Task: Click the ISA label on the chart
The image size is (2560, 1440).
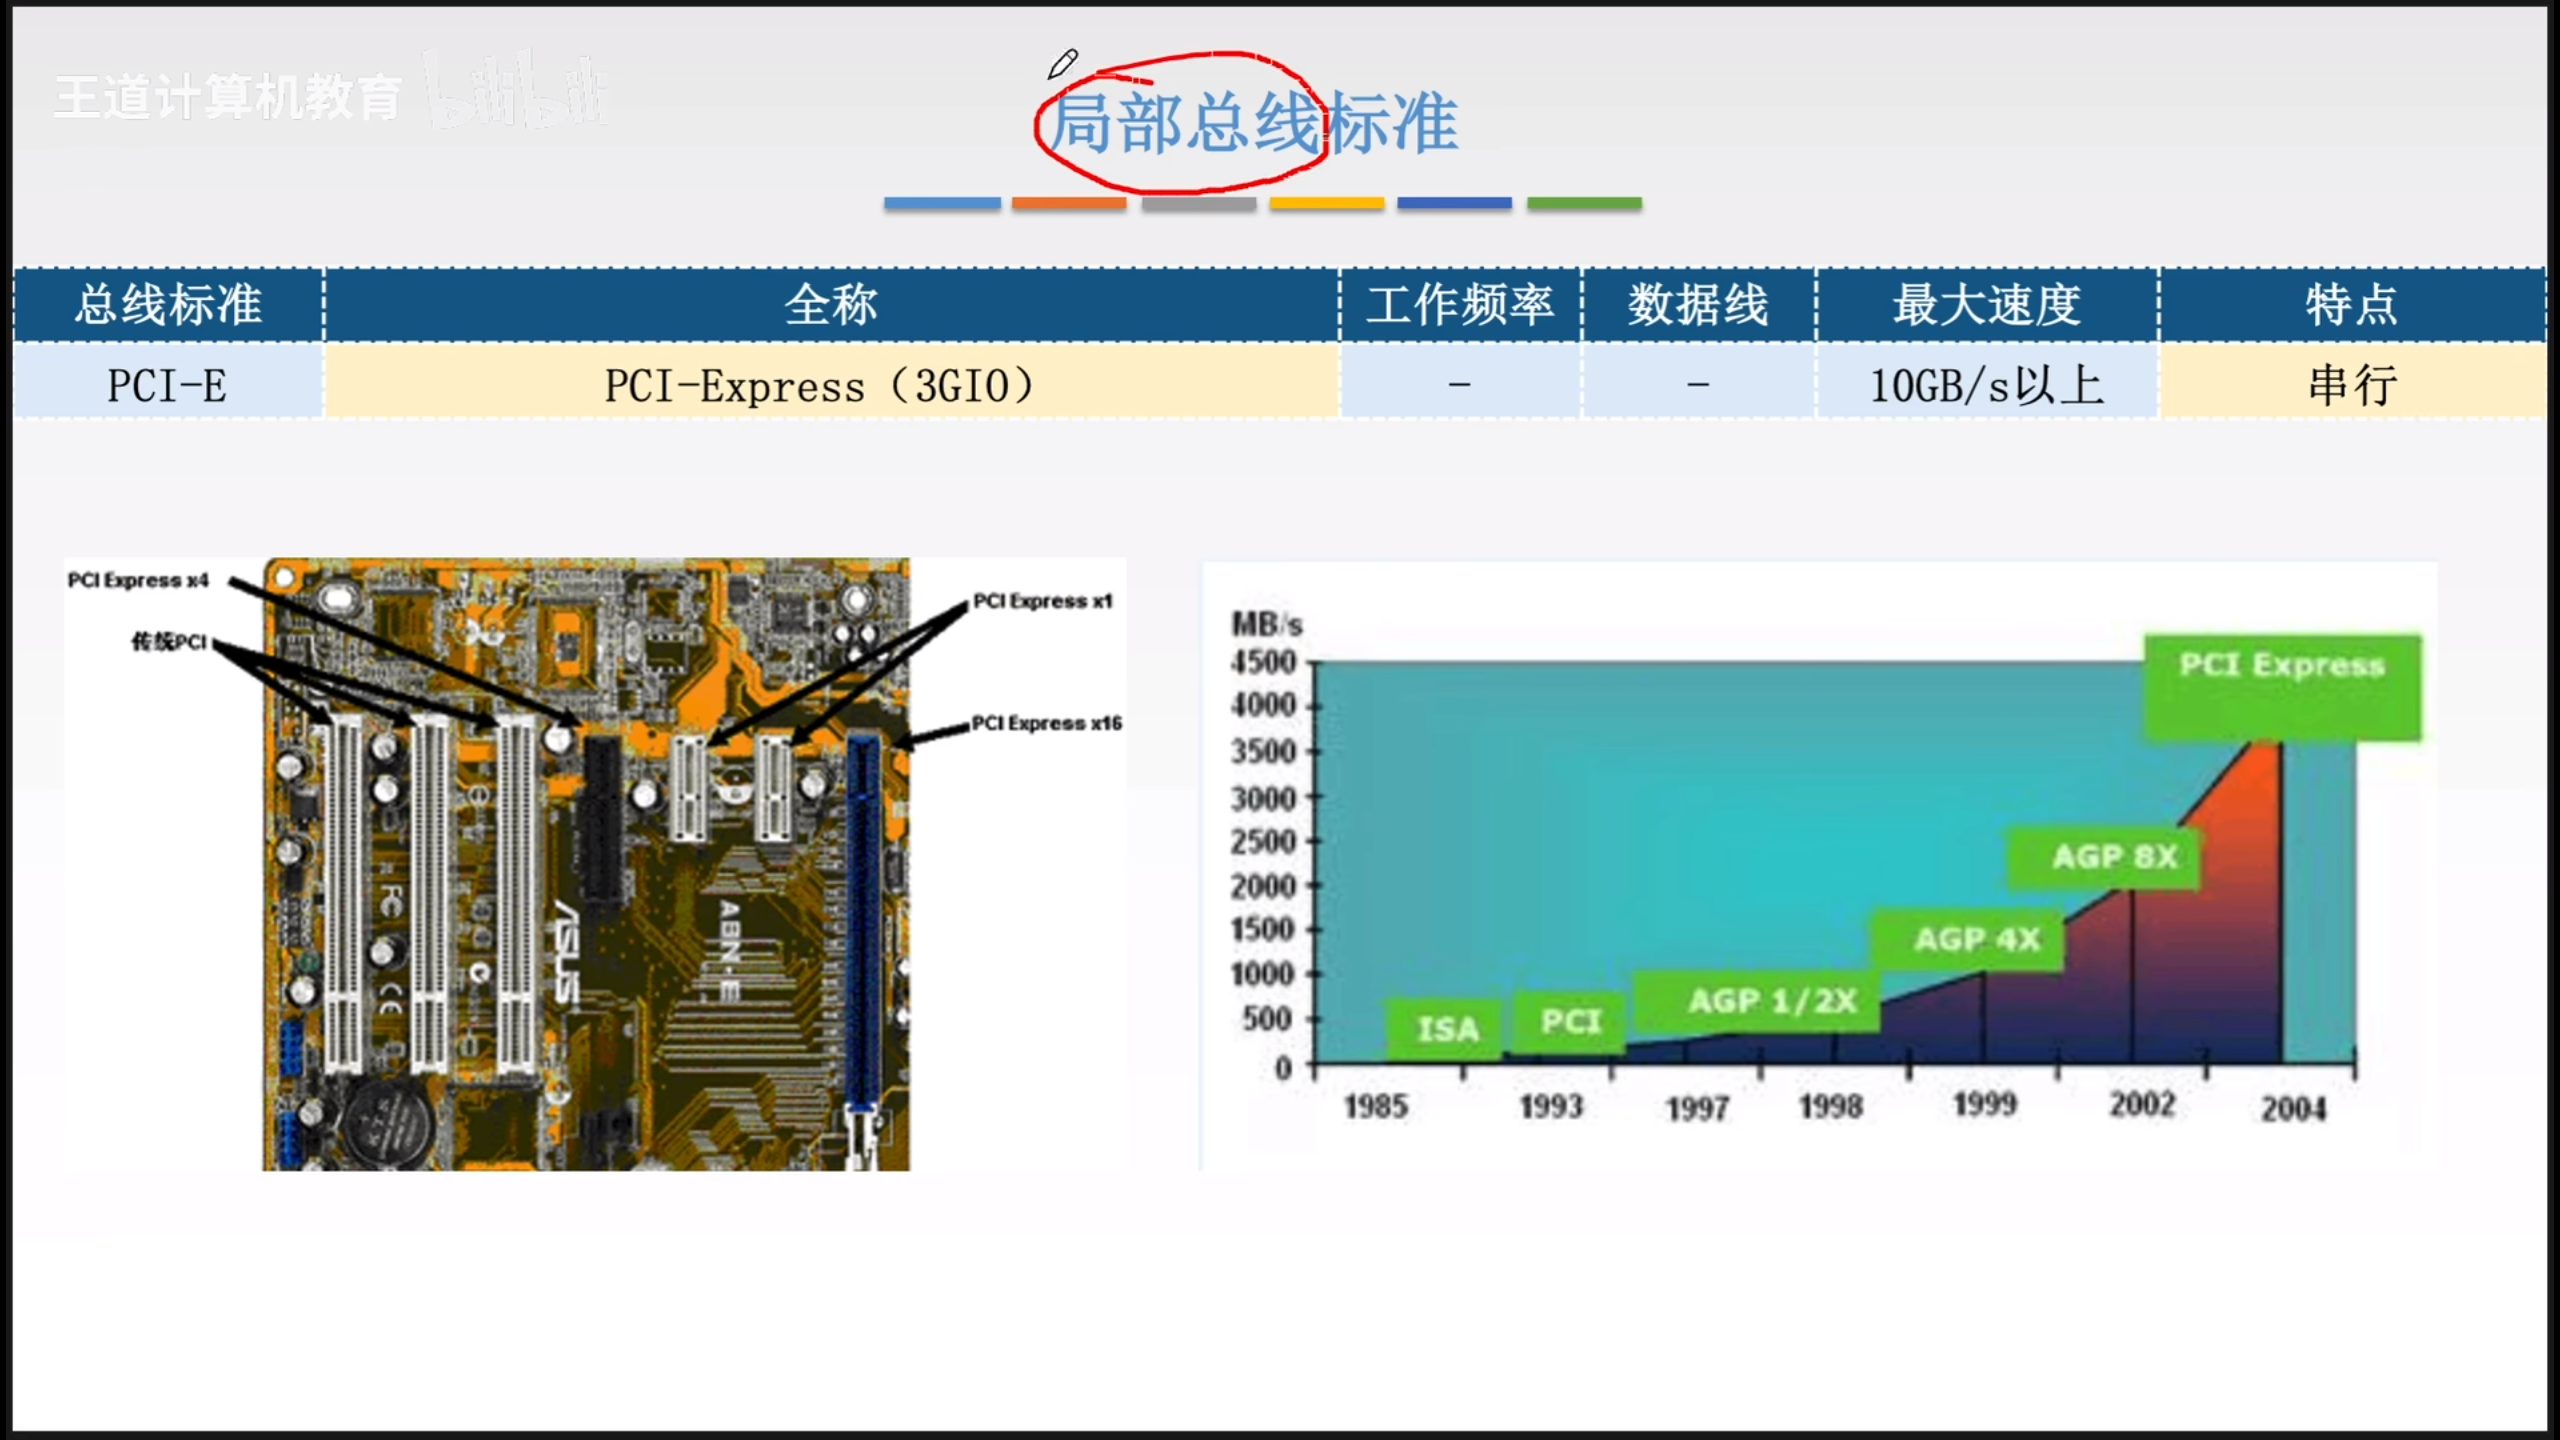Action: point(1446,1028)
